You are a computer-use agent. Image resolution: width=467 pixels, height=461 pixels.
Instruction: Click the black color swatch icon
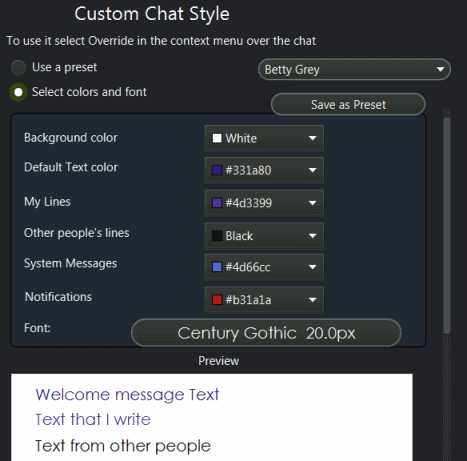pos(217,236)
